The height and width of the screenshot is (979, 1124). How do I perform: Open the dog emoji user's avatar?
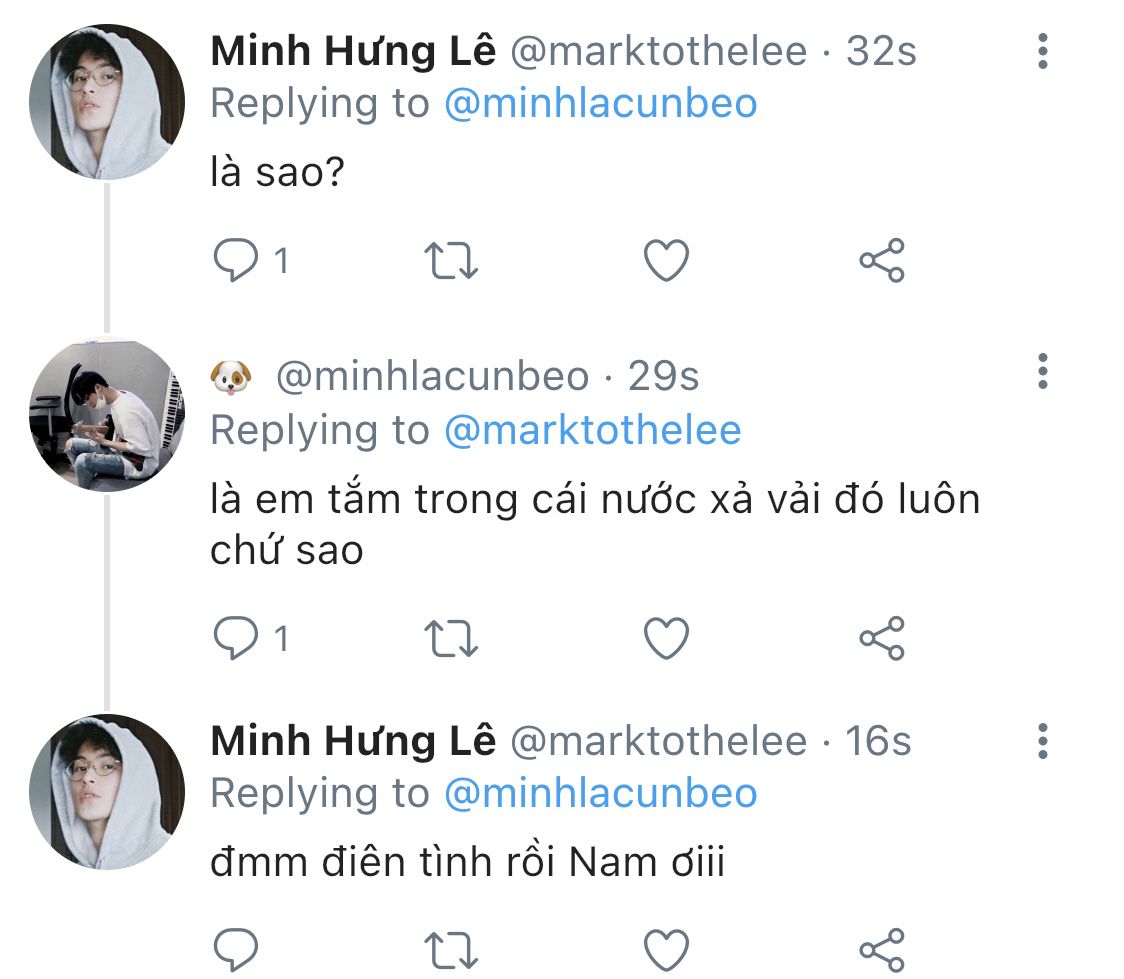click(x=108, y=414)
